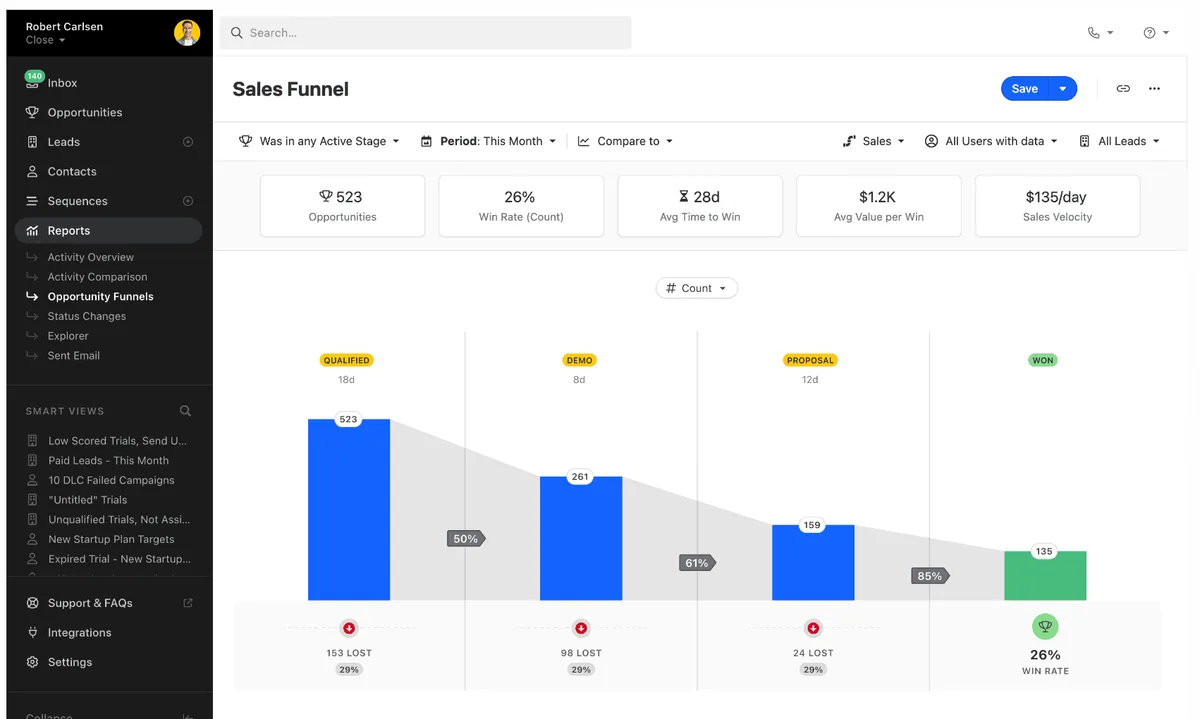Open the Smart Views search magnifier

185,410
